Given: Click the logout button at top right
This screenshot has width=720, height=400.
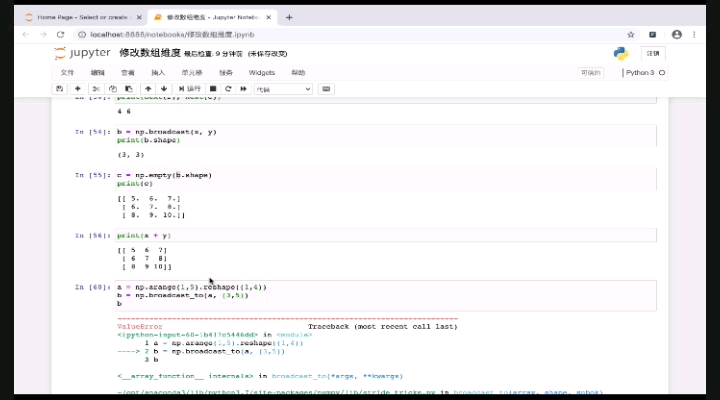Looking at the screenshot, I should click(653, 53).
